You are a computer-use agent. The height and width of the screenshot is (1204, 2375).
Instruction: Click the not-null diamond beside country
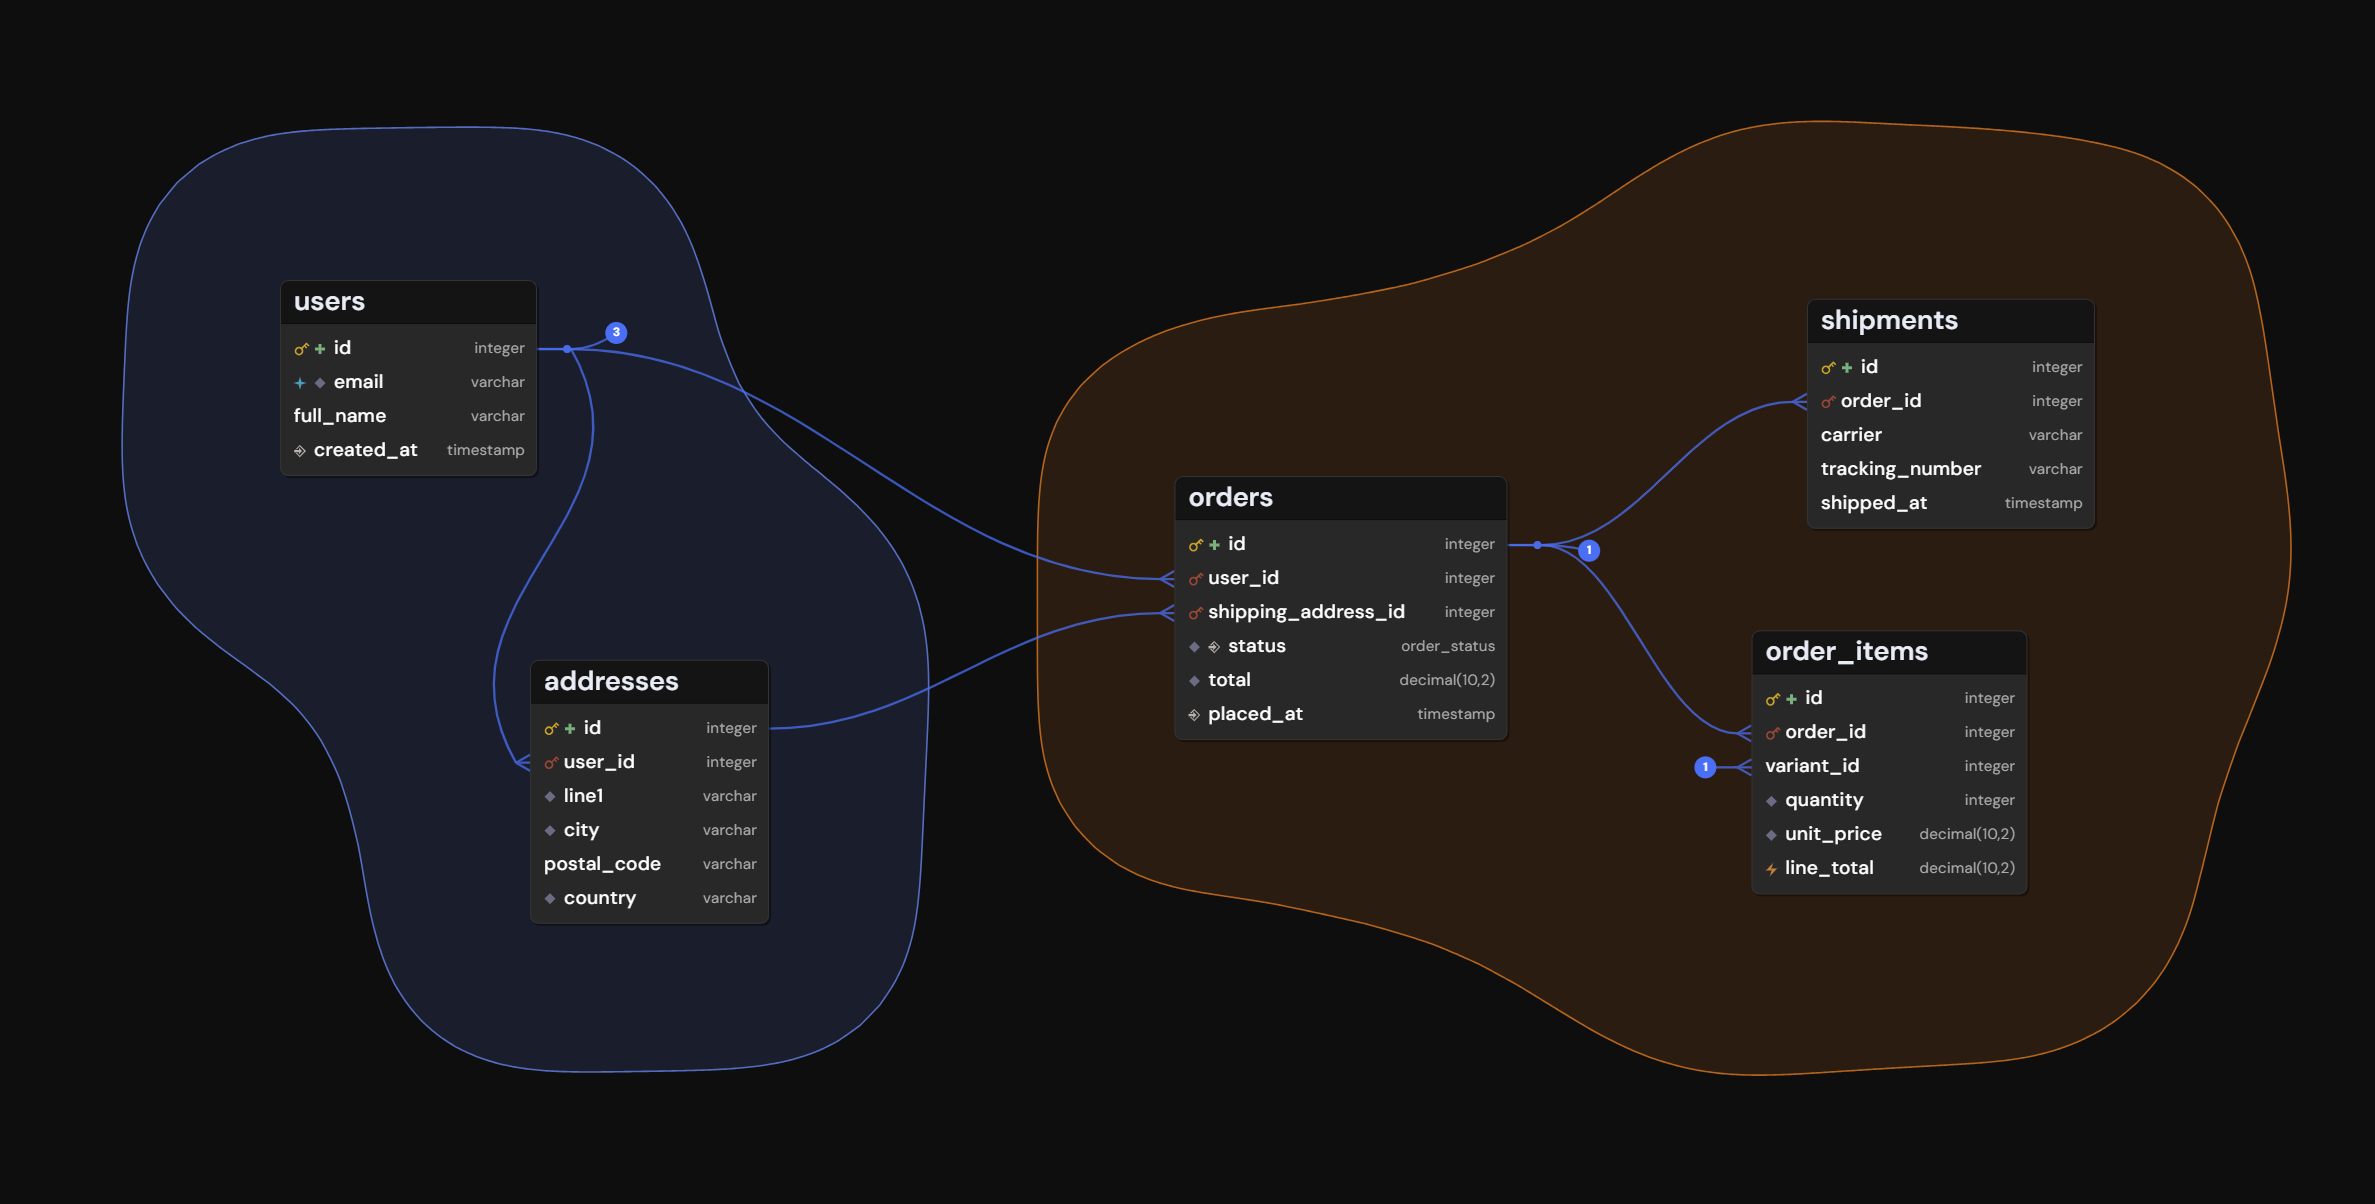[550, 899]
